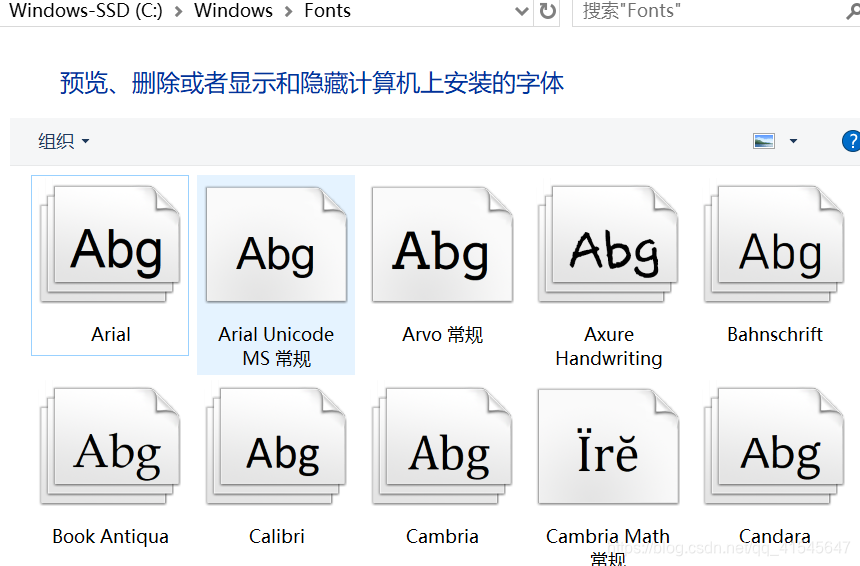
Task: Click the 'Arial Unicode MS 常规' label
Action: (276, 346)
